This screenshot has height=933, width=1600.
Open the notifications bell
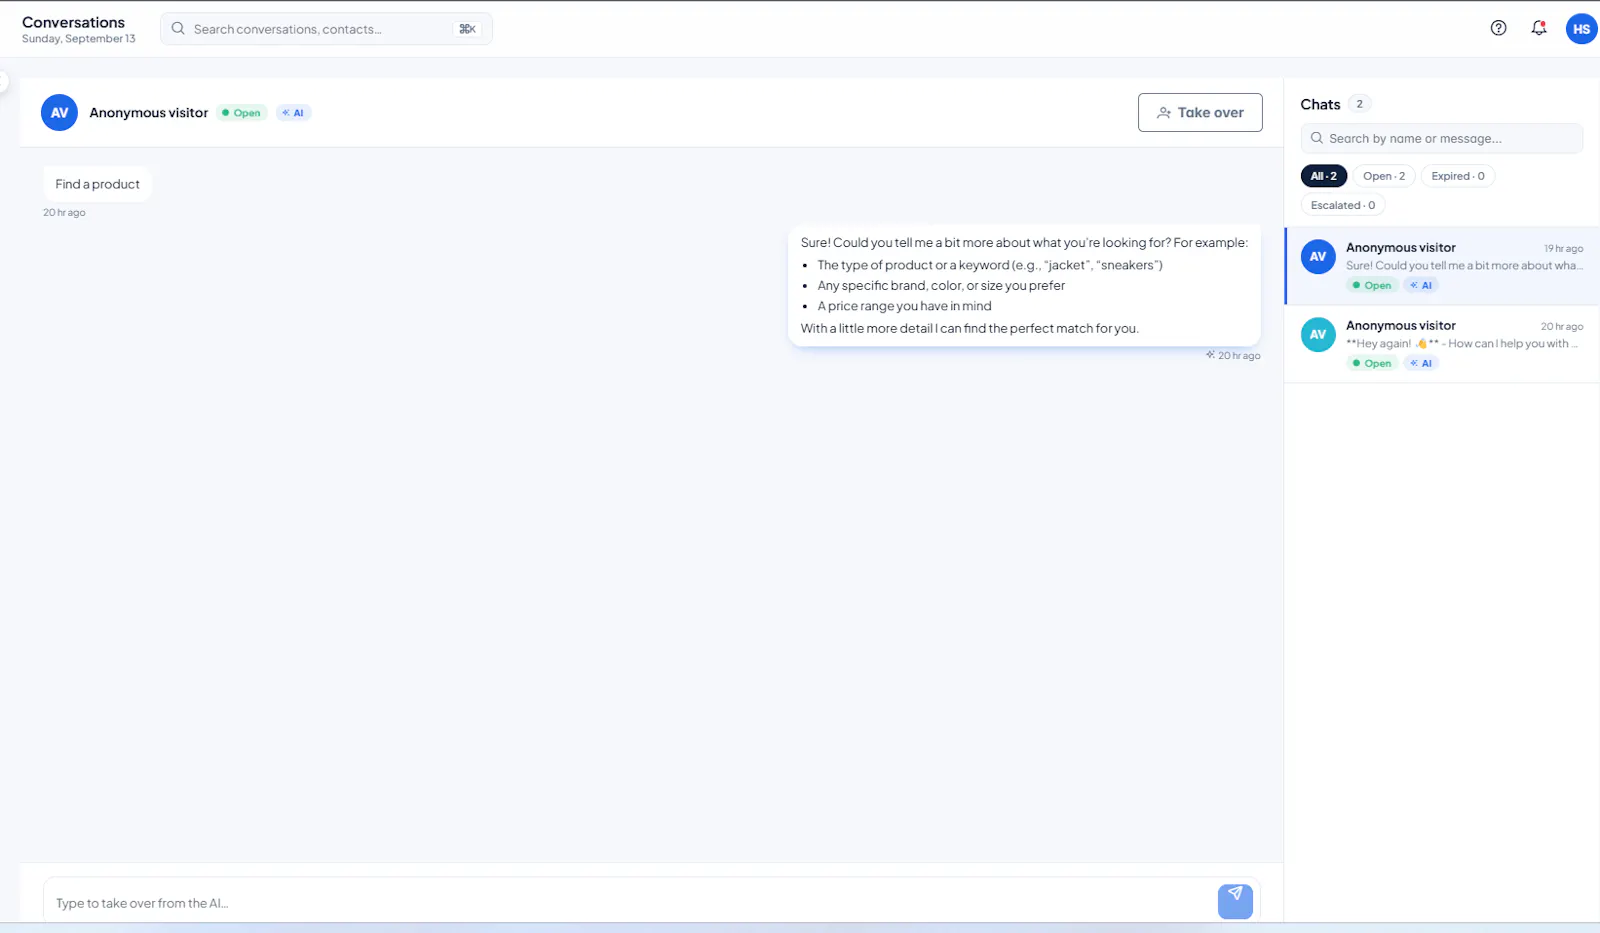click(x=1539, y=28)
